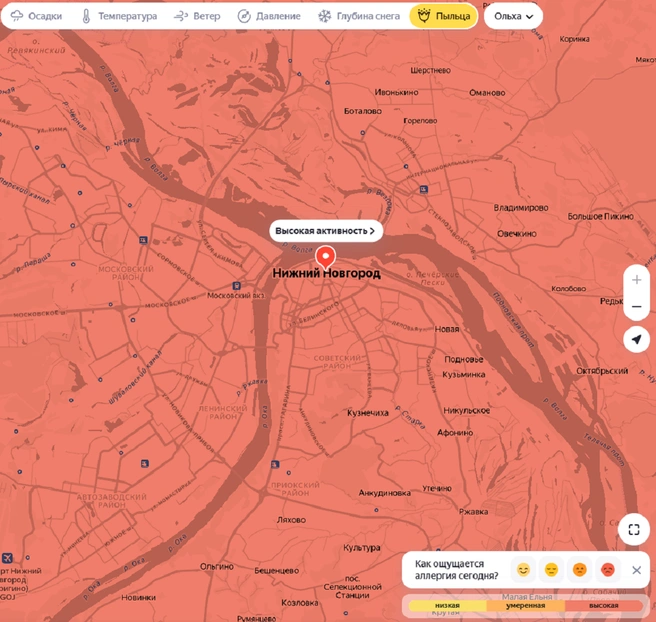Select the Глубина снега layer
656x622 pixels.
tap(359, 16)
